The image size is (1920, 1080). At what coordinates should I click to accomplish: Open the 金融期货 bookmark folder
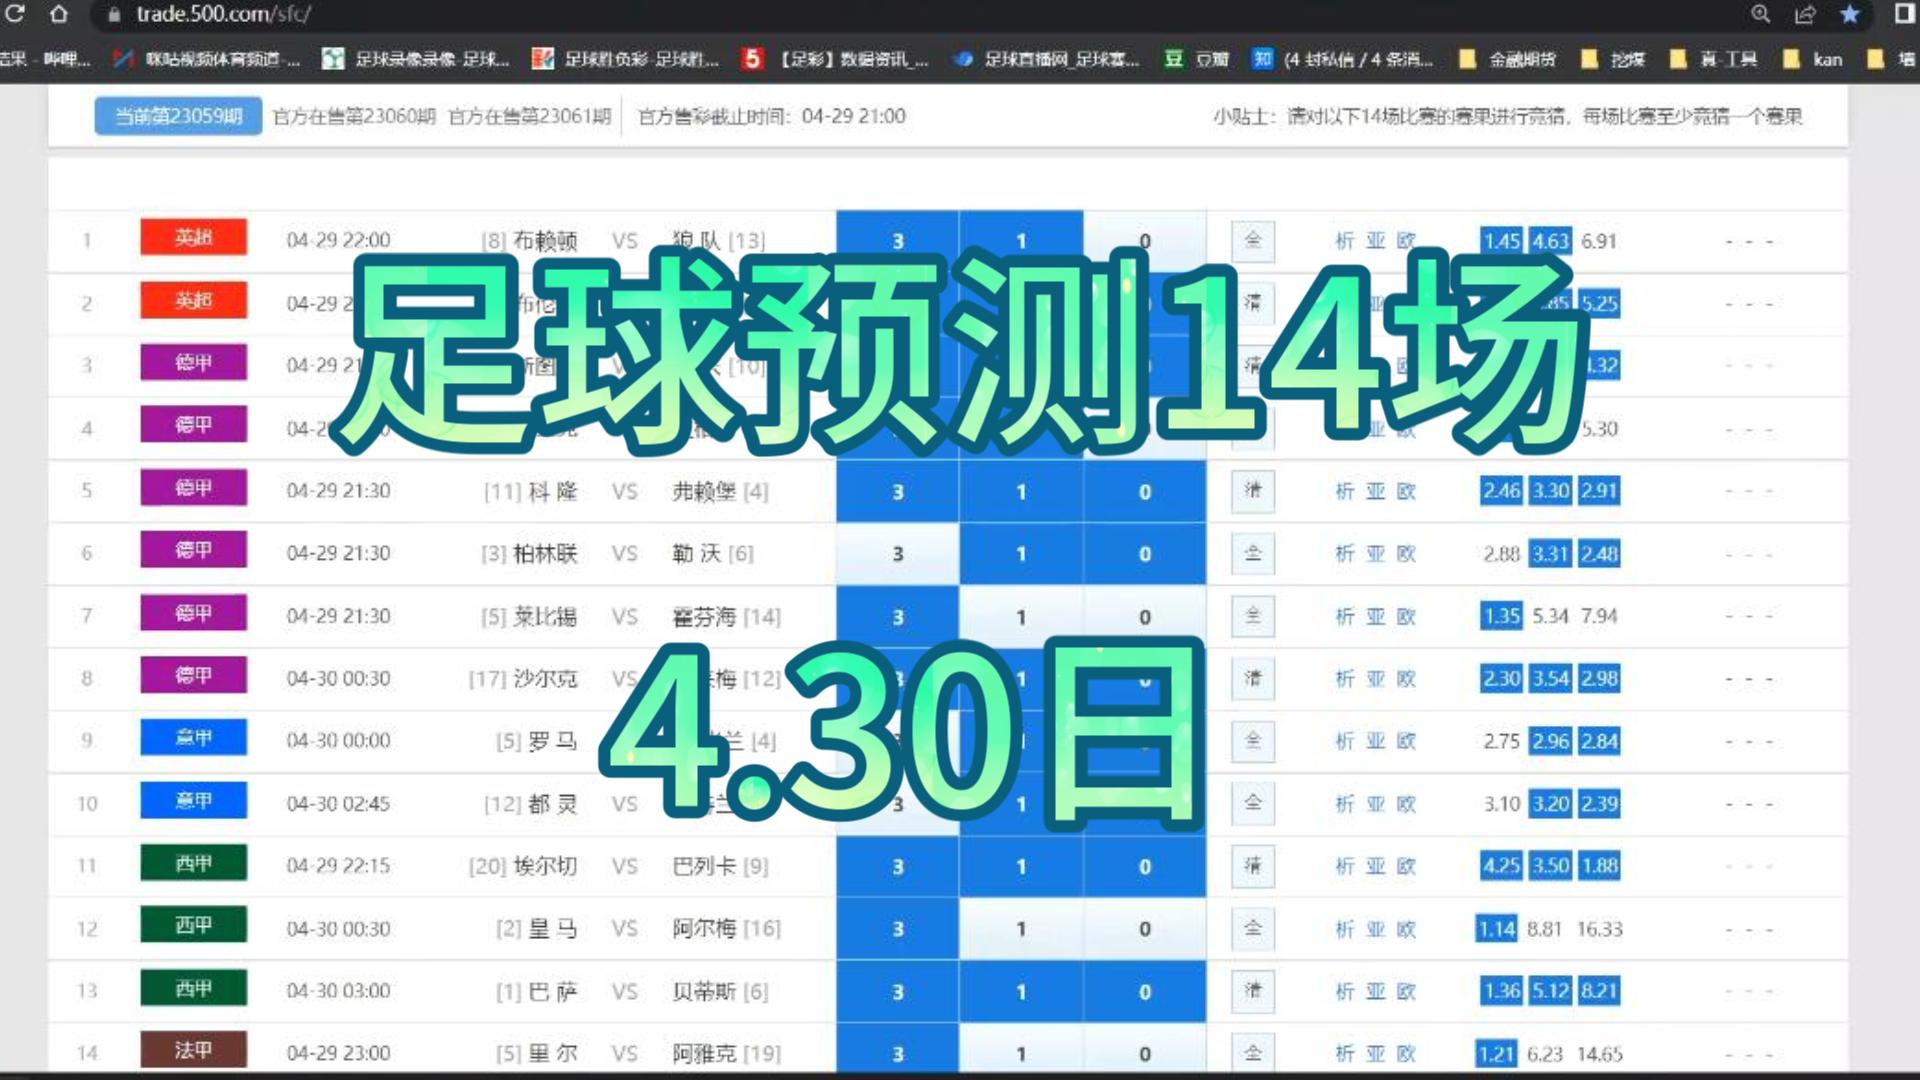[1508, 59]
